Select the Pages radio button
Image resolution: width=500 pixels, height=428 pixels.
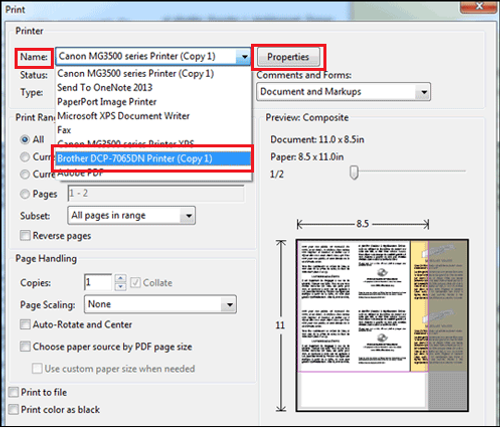tap(25, 194)
